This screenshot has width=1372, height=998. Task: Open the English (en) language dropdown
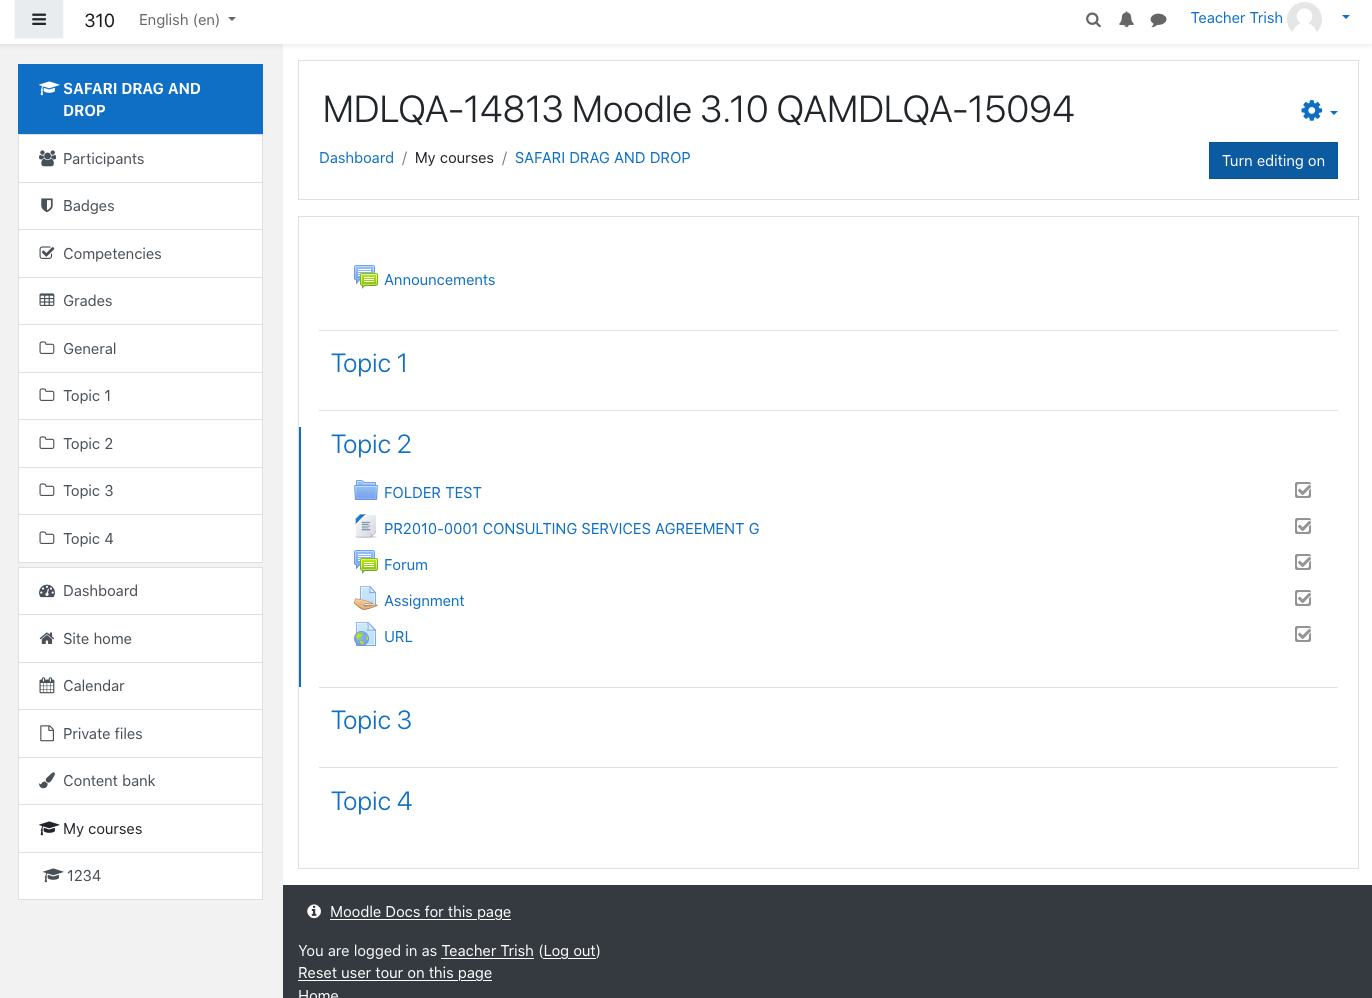(x=187, y=20)
